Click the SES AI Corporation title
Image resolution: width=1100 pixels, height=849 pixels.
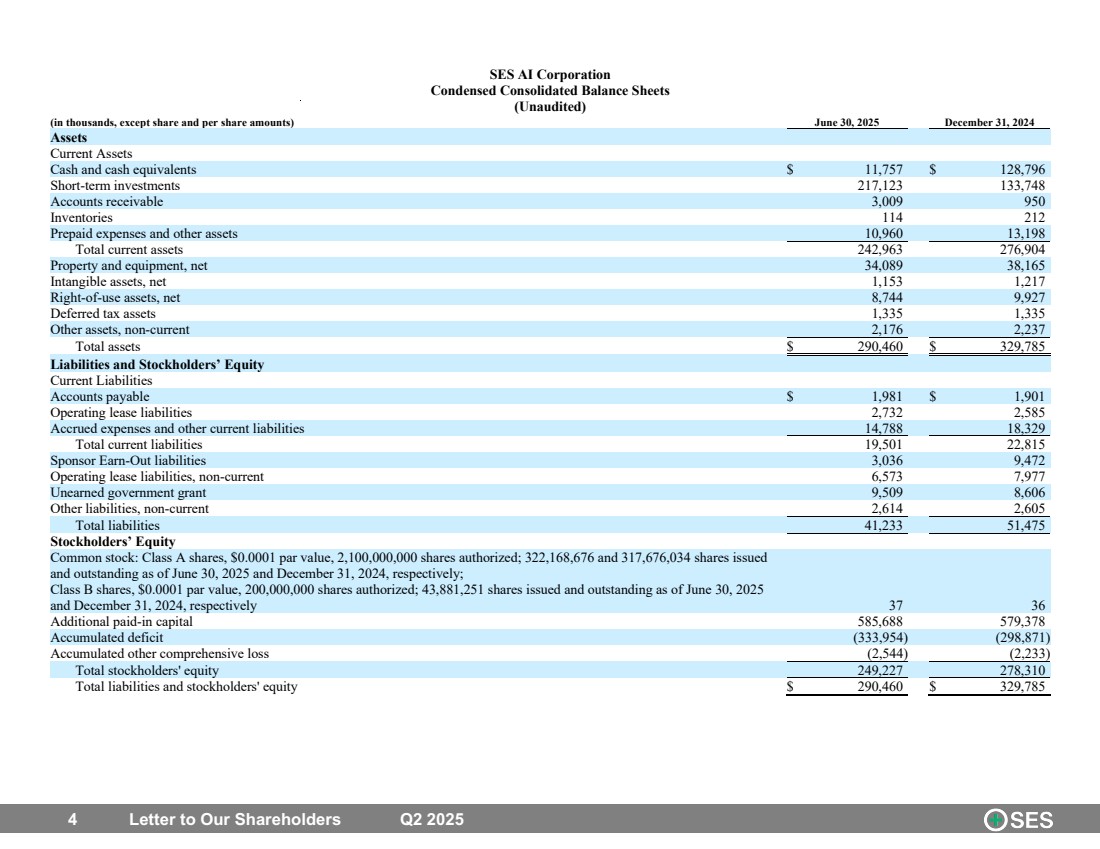pos(549,75)
